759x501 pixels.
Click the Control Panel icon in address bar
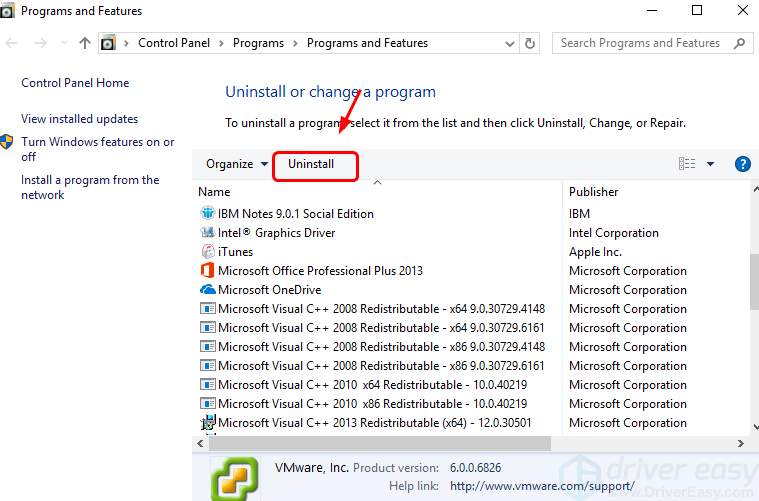pyautogui.click(x=108, y=43)
